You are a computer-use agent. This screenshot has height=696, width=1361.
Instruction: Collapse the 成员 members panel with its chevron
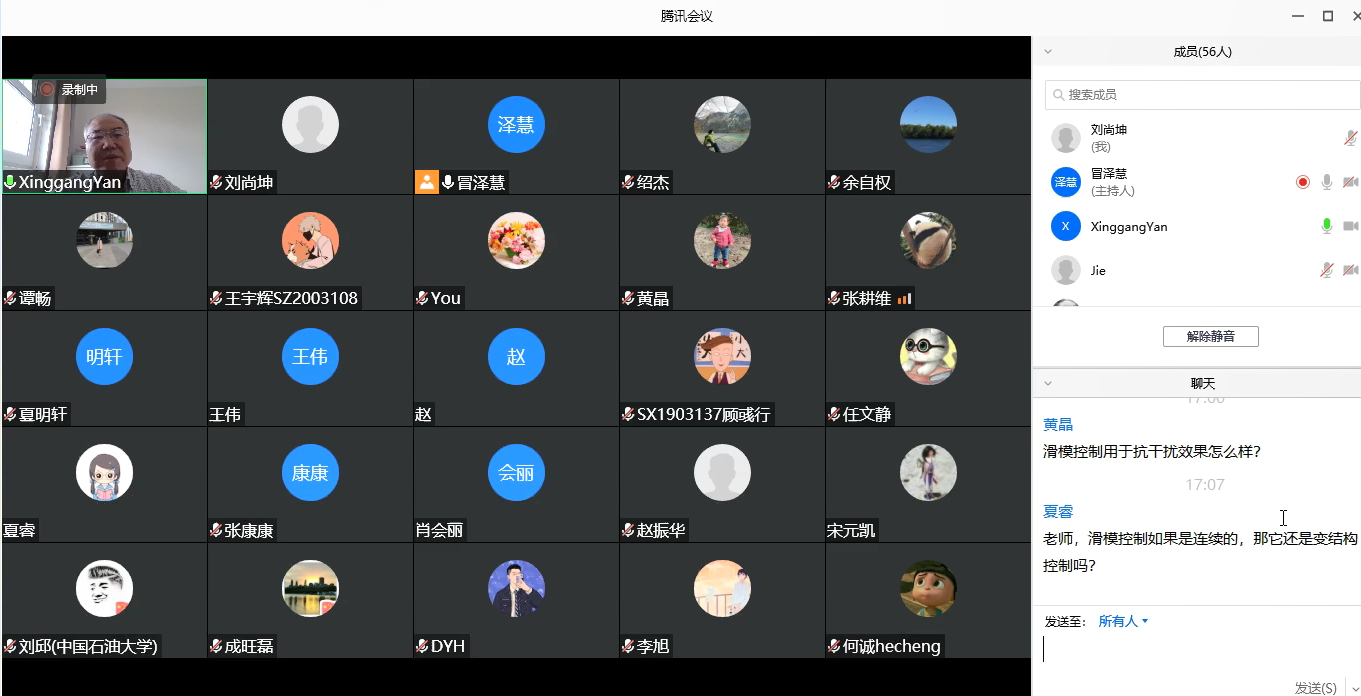tap(1047, 51)
